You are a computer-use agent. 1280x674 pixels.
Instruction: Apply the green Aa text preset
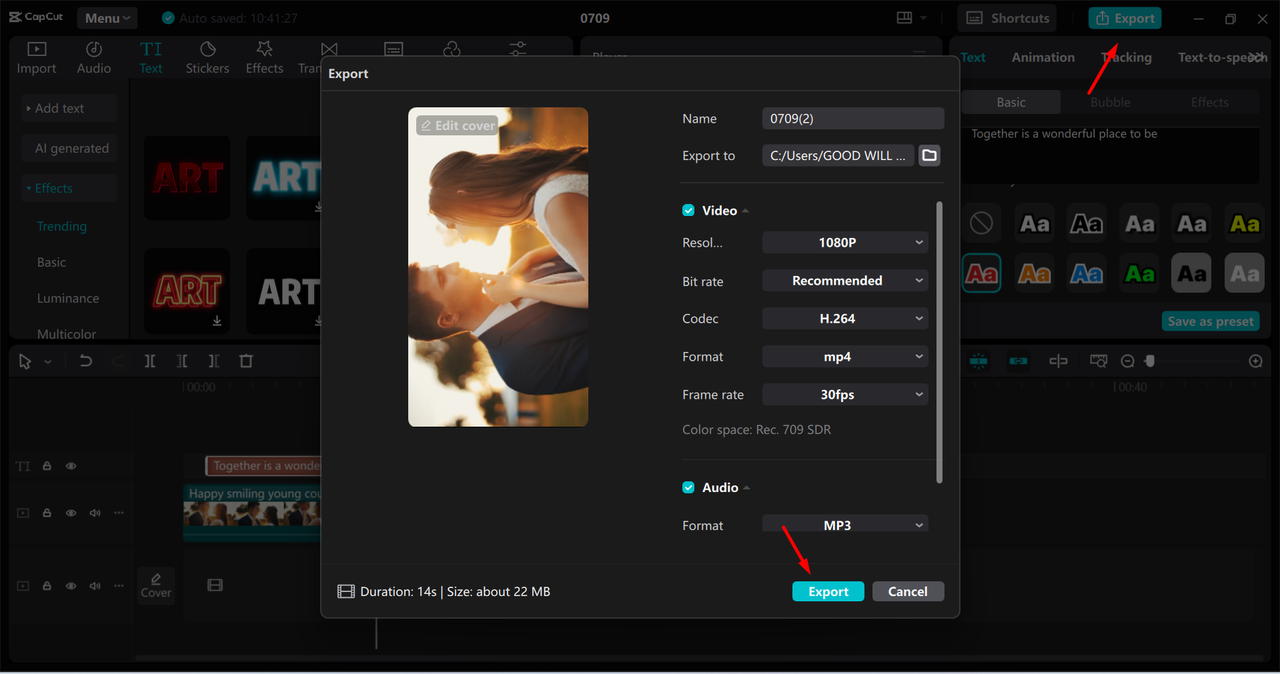click(1140, 273)
